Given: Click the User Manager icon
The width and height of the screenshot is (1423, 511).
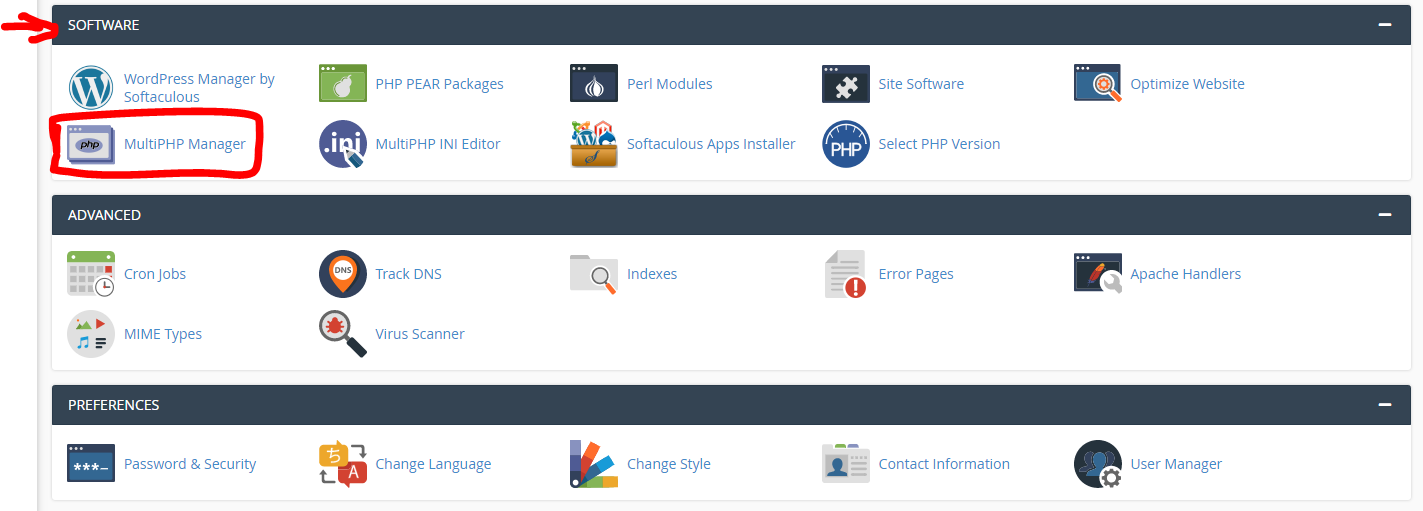Looking at the screenshot, I should click(x=1098, y=464).
